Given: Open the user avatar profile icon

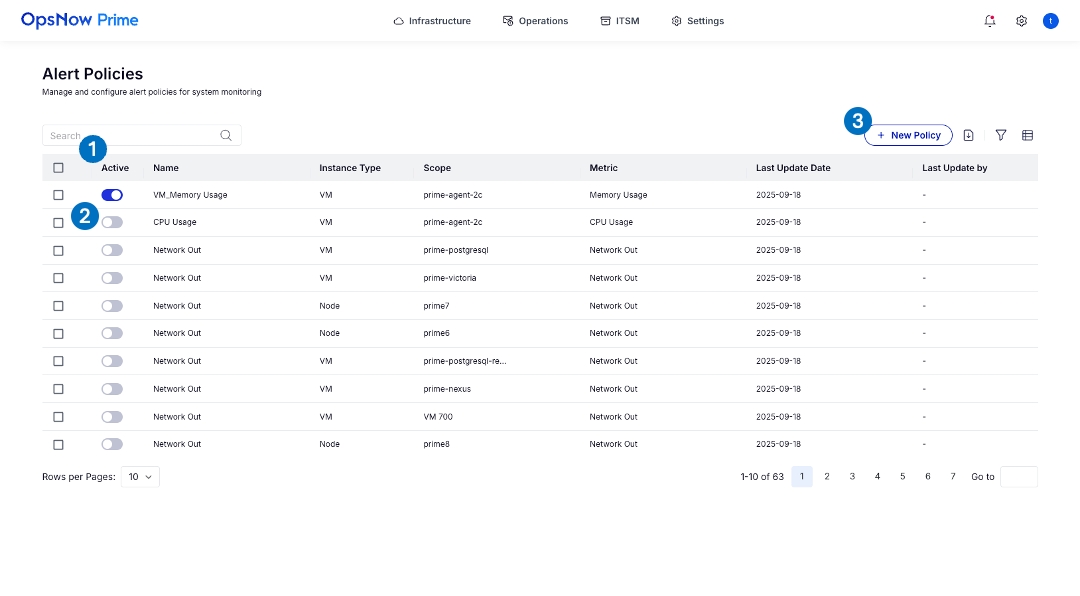Looking at the screenshot, I should point(1050,21).
